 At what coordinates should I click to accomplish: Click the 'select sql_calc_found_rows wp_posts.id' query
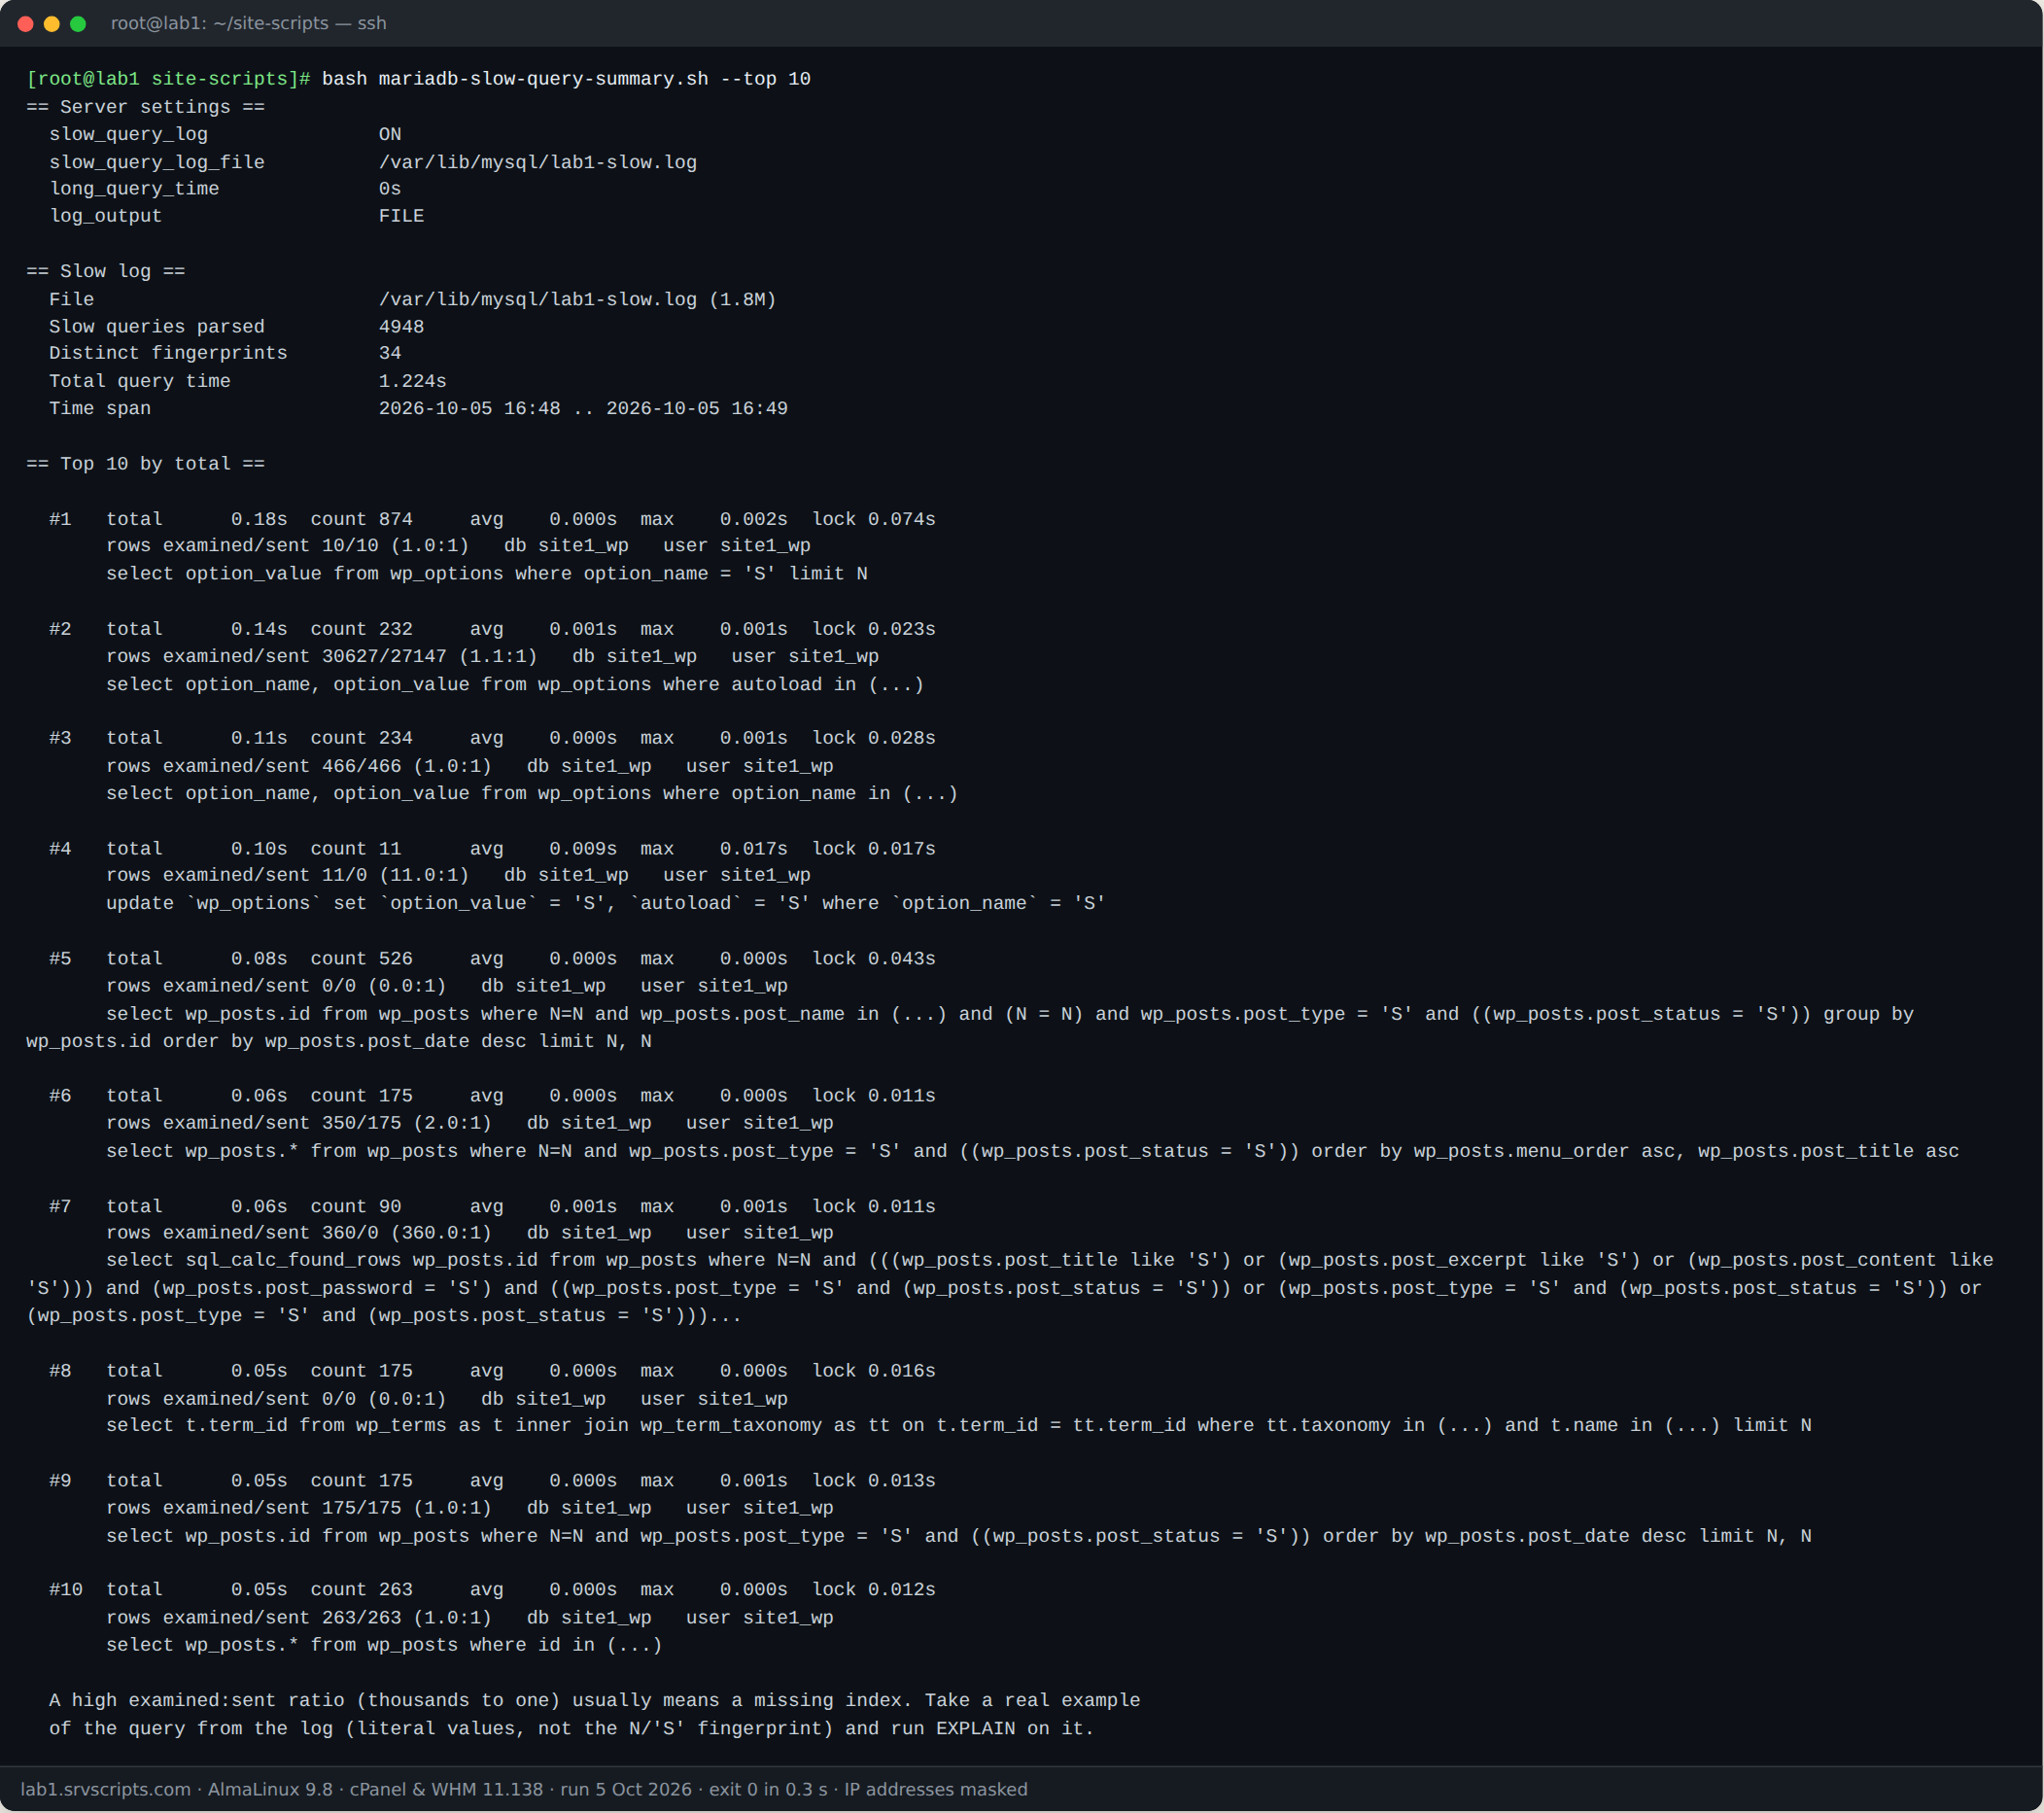coord(1010,1288)
